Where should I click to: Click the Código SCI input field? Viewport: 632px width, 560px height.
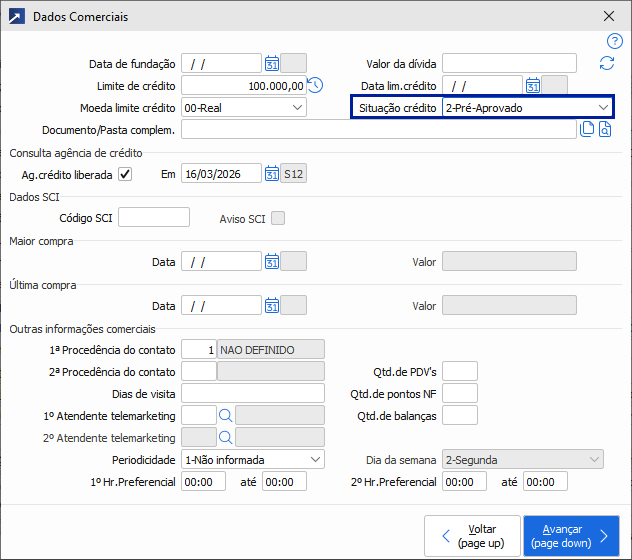pos(154,218)
